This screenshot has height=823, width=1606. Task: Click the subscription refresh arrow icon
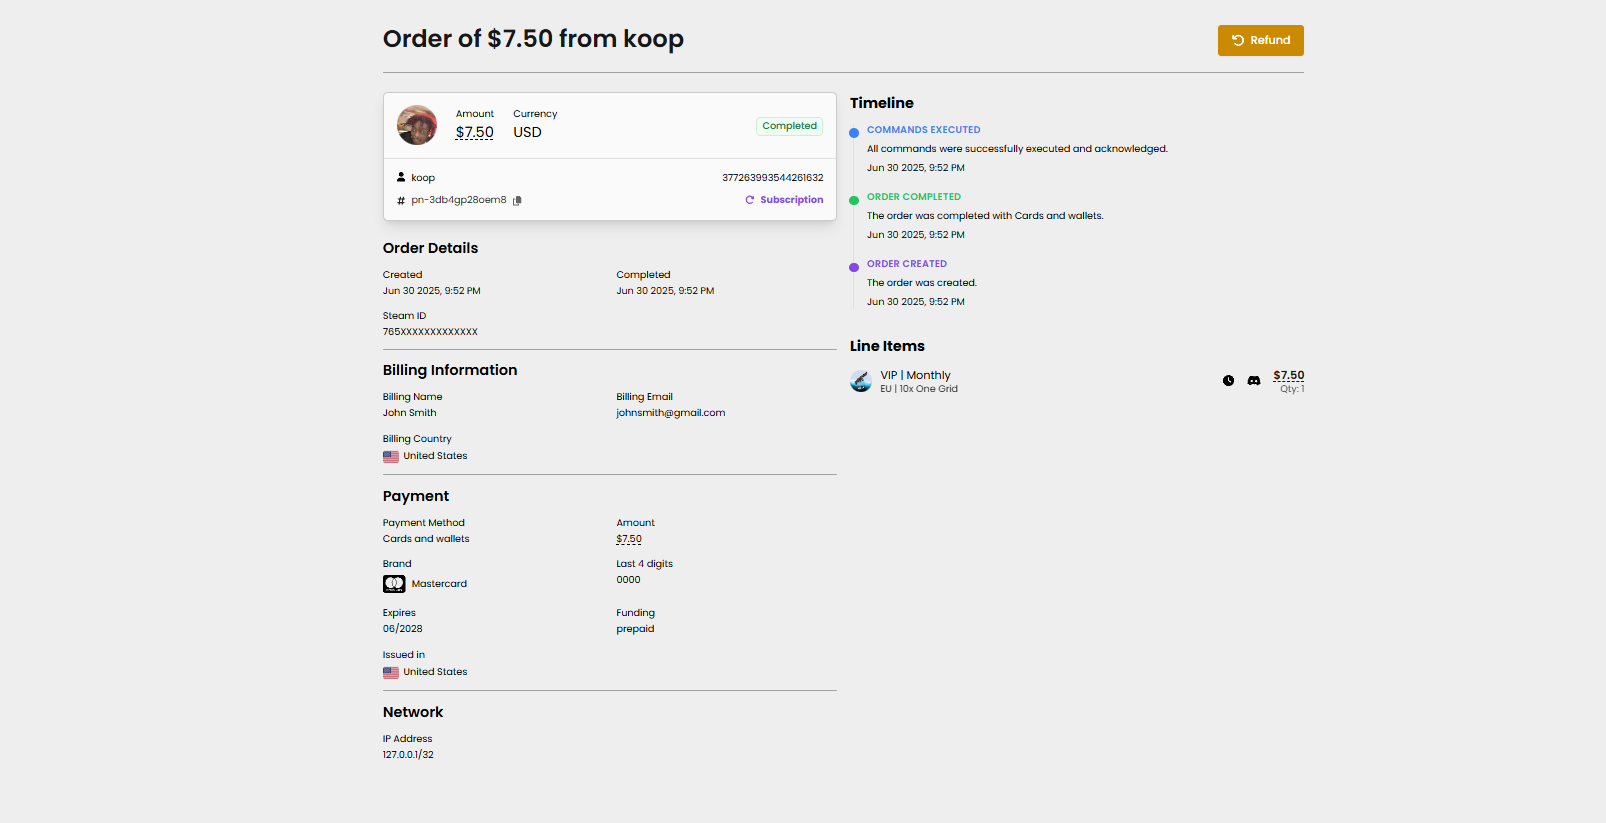click(x=750, y=200)
